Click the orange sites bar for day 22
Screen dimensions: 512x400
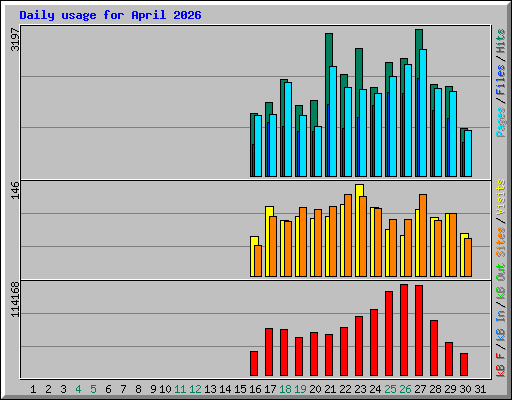(x=348, y=235)
